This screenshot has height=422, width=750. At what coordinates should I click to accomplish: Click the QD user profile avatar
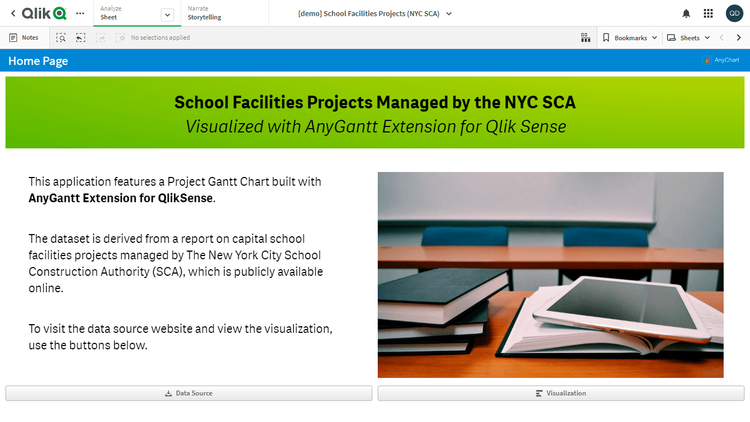click(734, 13)
